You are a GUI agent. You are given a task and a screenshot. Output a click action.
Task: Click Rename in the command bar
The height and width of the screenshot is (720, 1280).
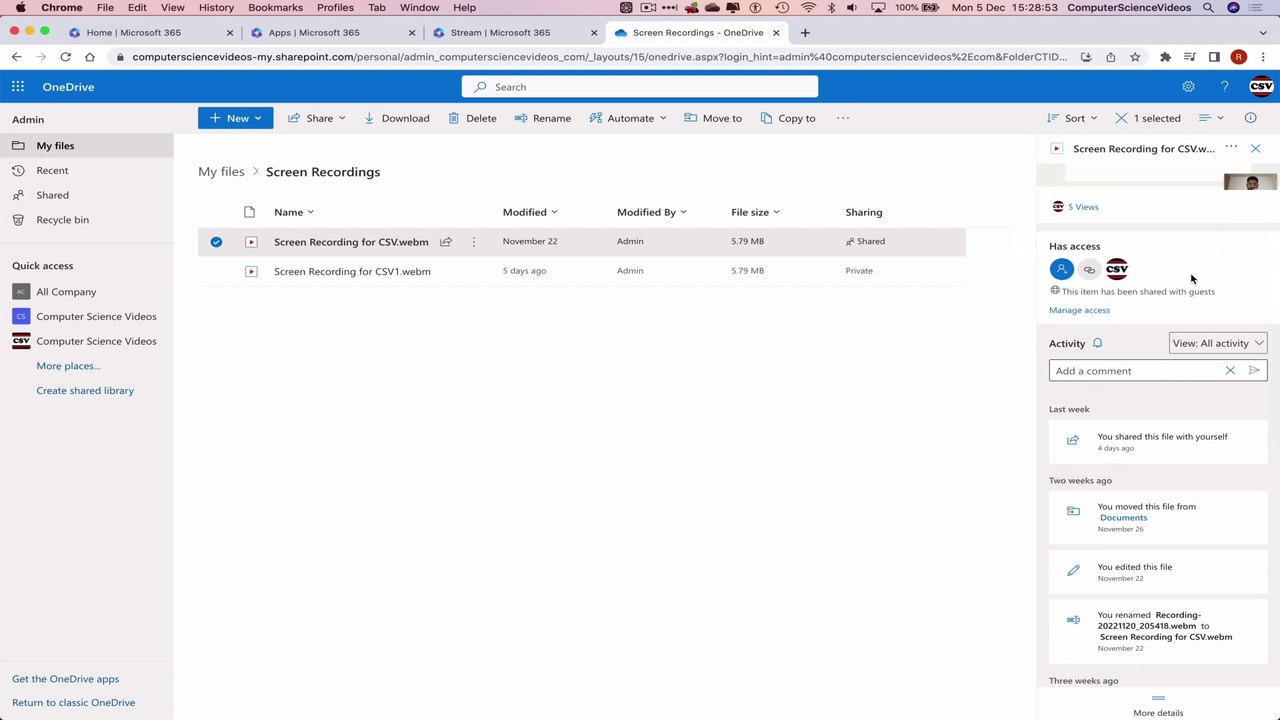(543, 118)
